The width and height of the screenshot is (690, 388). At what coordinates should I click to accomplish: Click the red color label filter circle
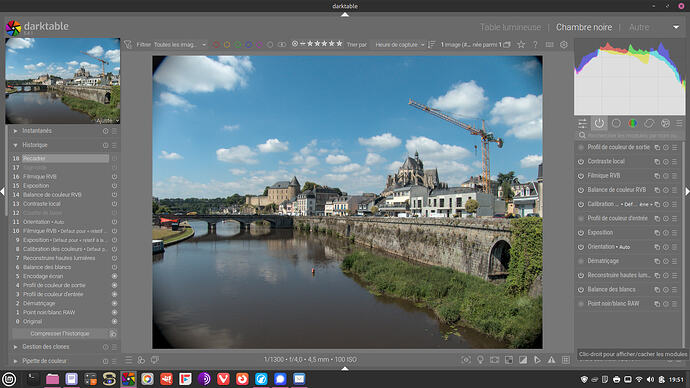(216, 44)
